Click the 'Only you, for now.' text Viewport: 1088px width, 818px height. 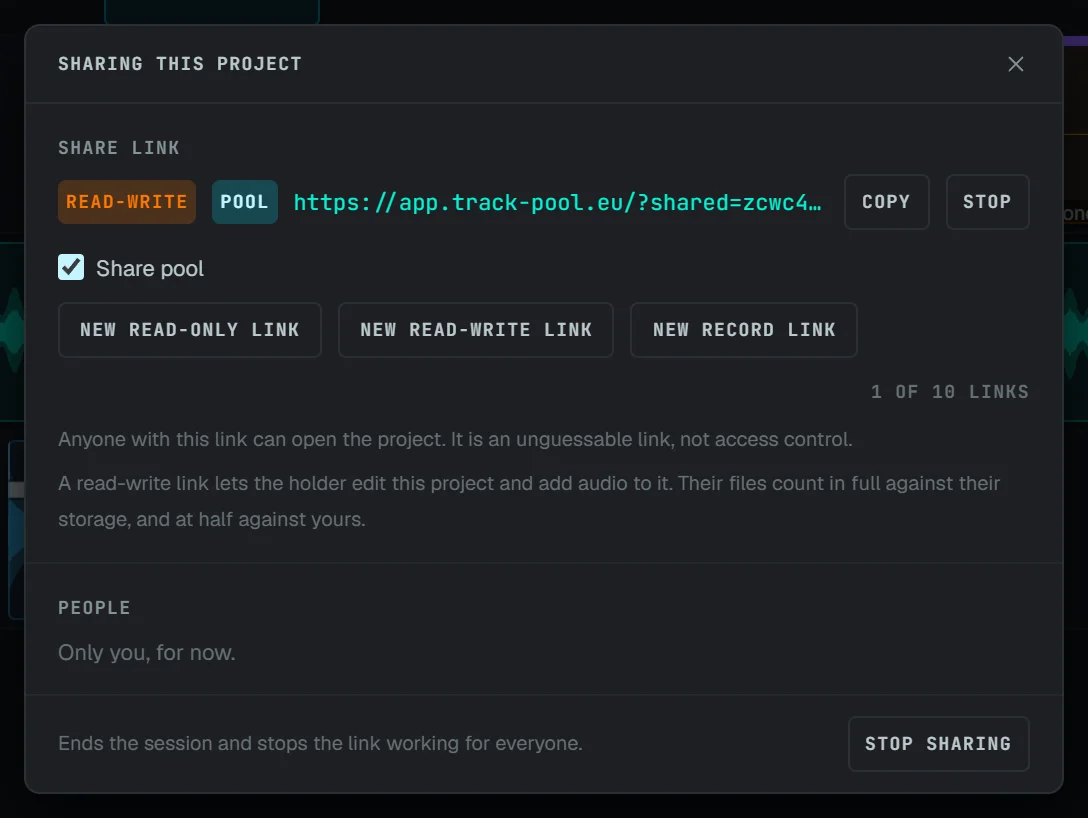coord(146,653)
